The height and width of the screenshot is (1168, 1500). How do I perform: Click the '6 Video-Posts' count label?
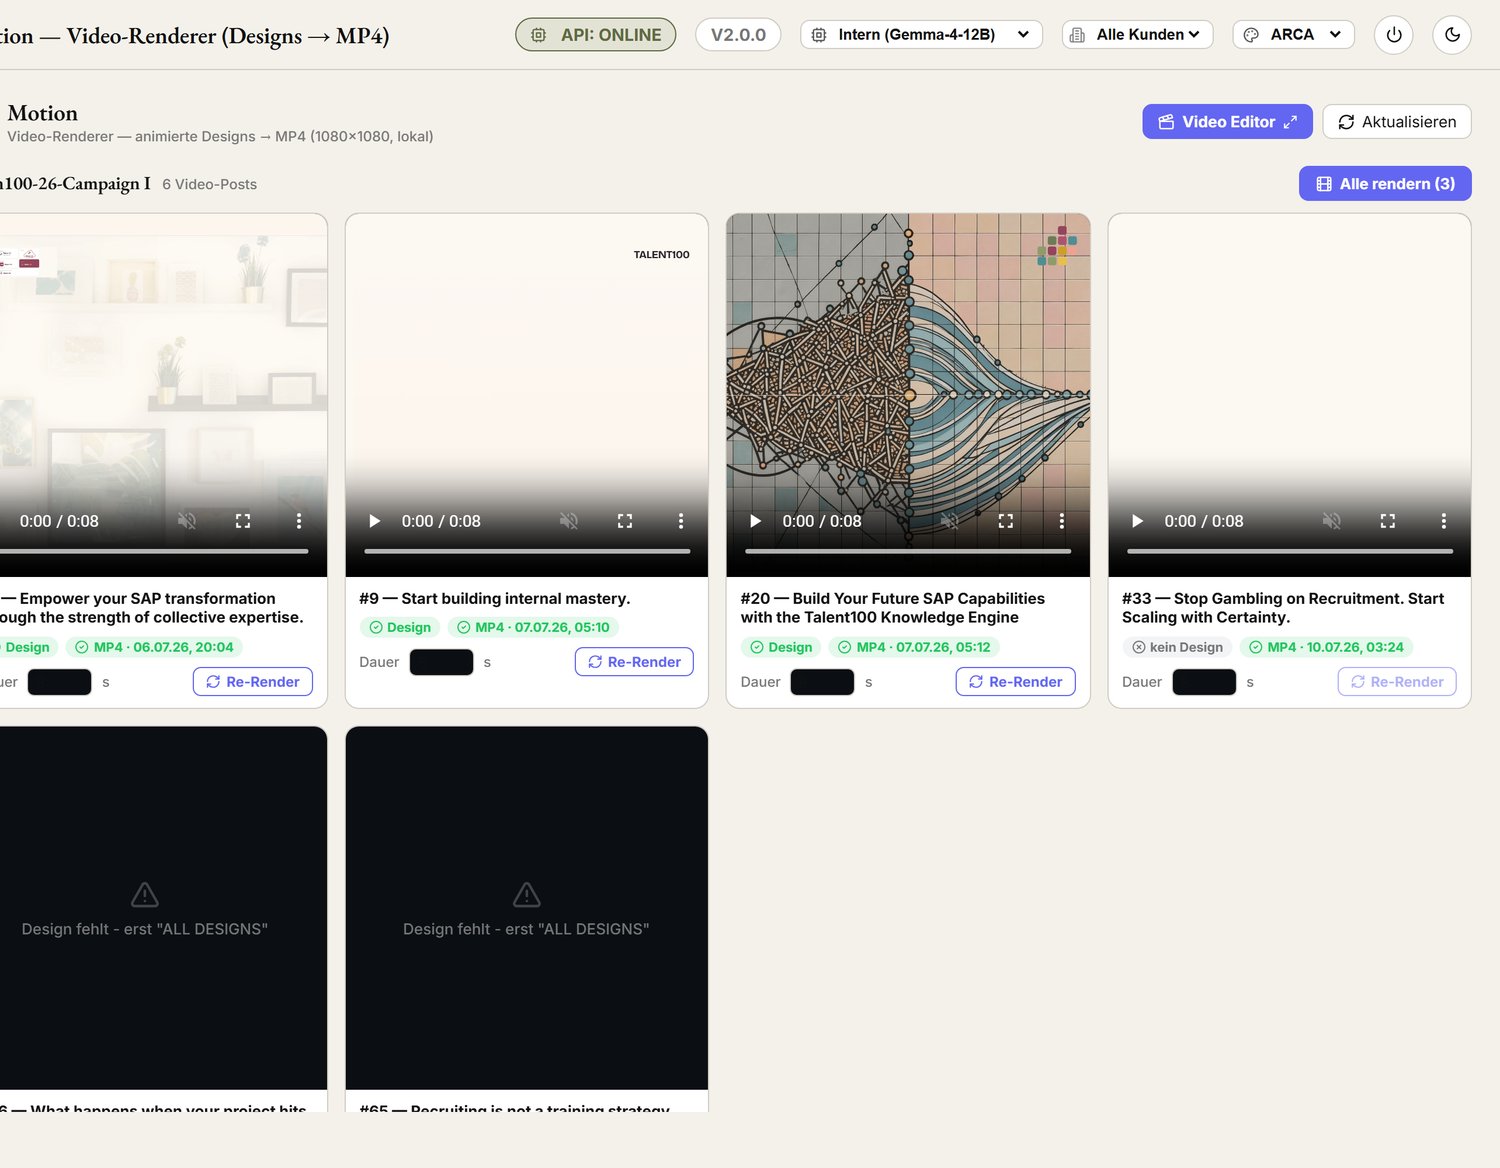[210, 185]
